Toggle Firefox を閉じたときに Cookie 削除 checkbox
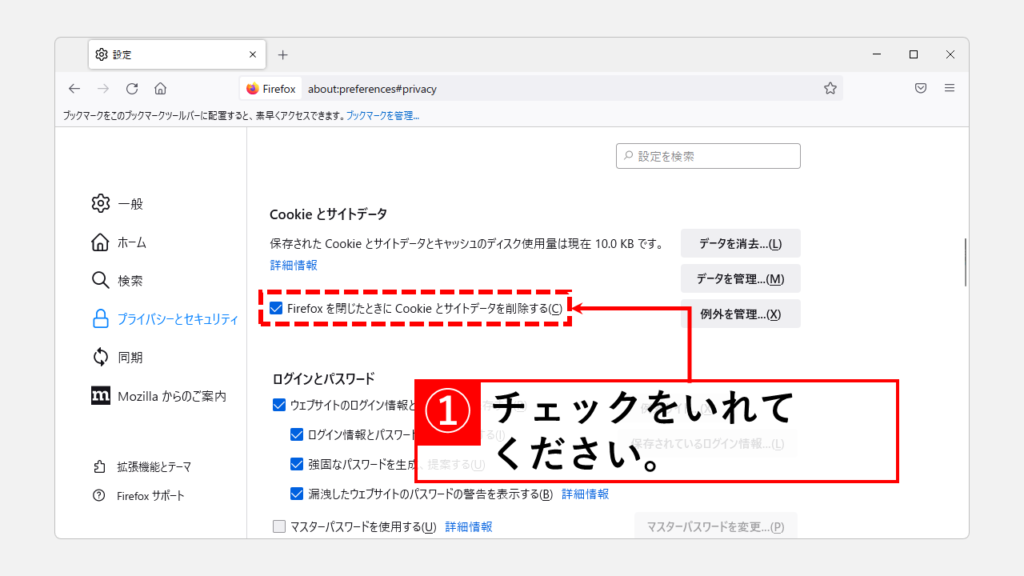 (277, 309)
